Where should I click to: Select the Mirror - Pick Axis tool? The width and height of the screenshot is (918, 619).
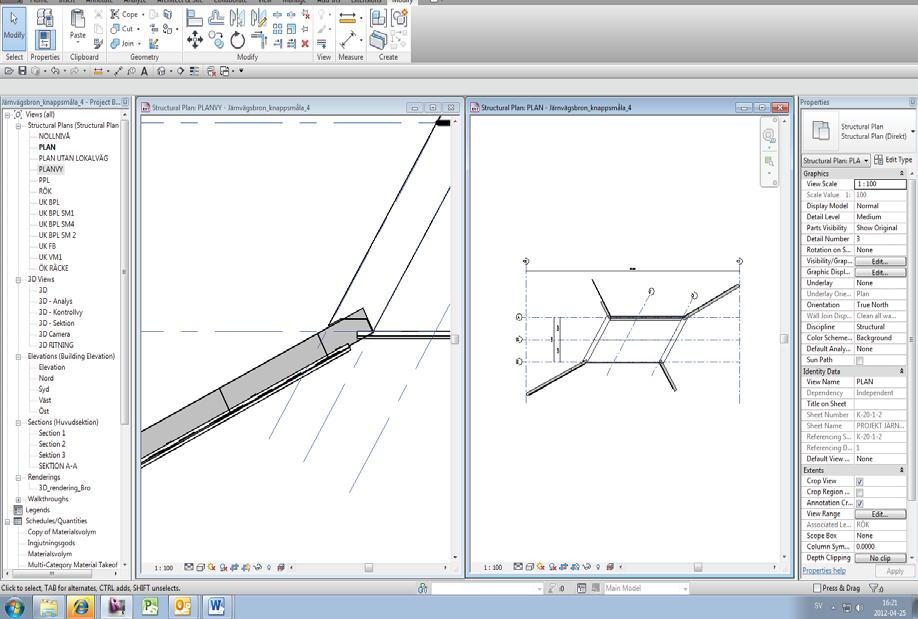click(237, 19)
